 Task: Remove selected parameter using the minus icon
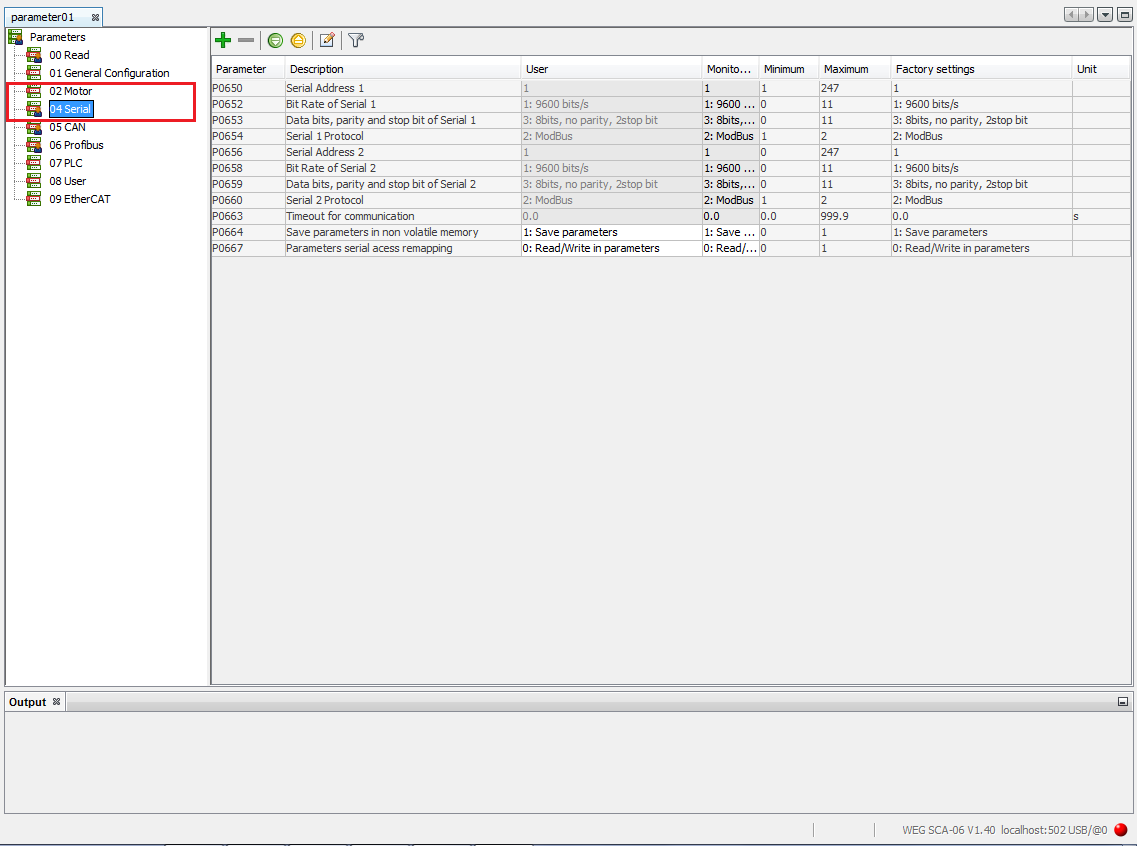click(x=246, y=40)
